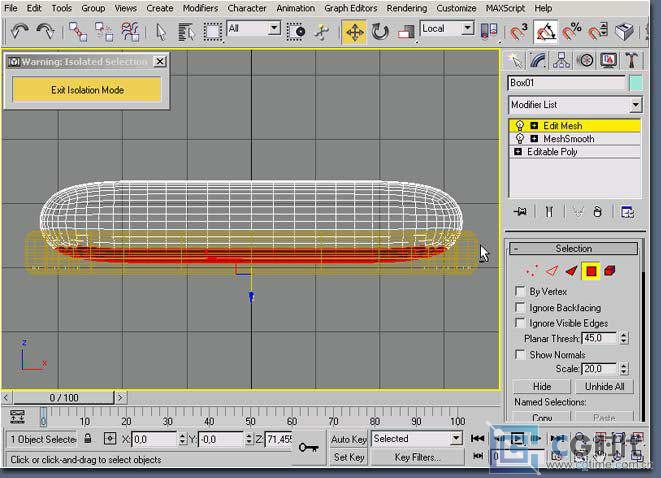Toggle the Selection Lock padlock

coord(88,439)
